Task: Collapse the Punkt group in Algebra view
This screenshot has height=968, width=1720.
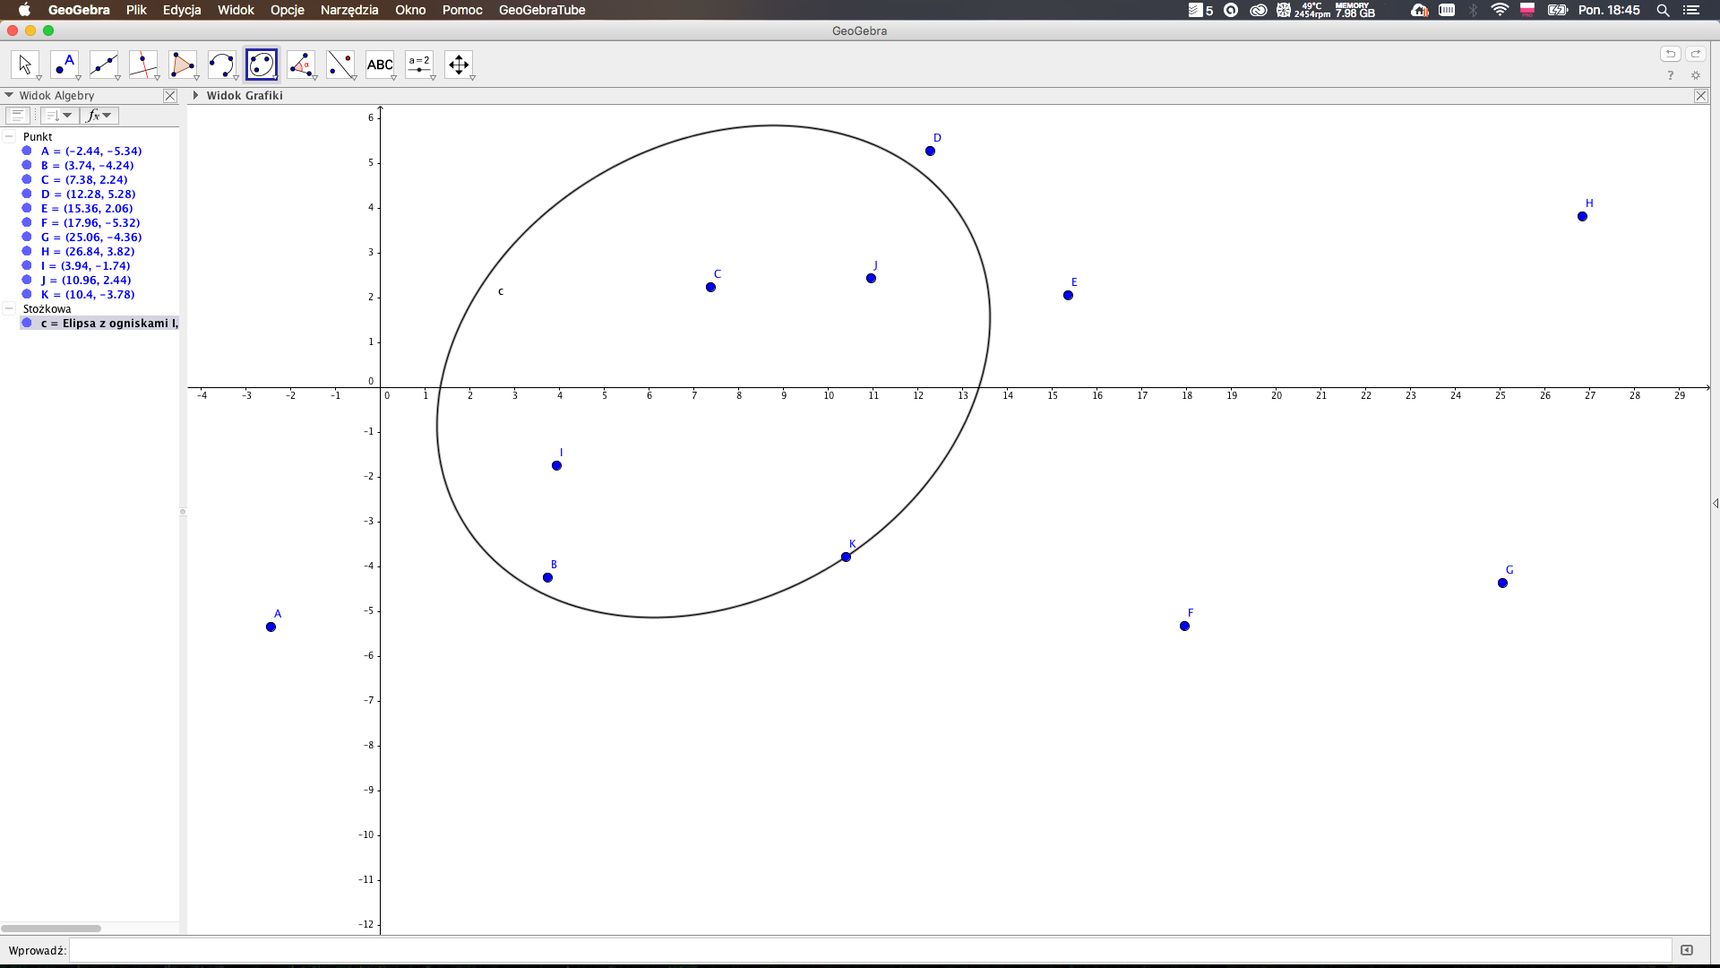Action: pyautogui.click(x=9, y=137)
